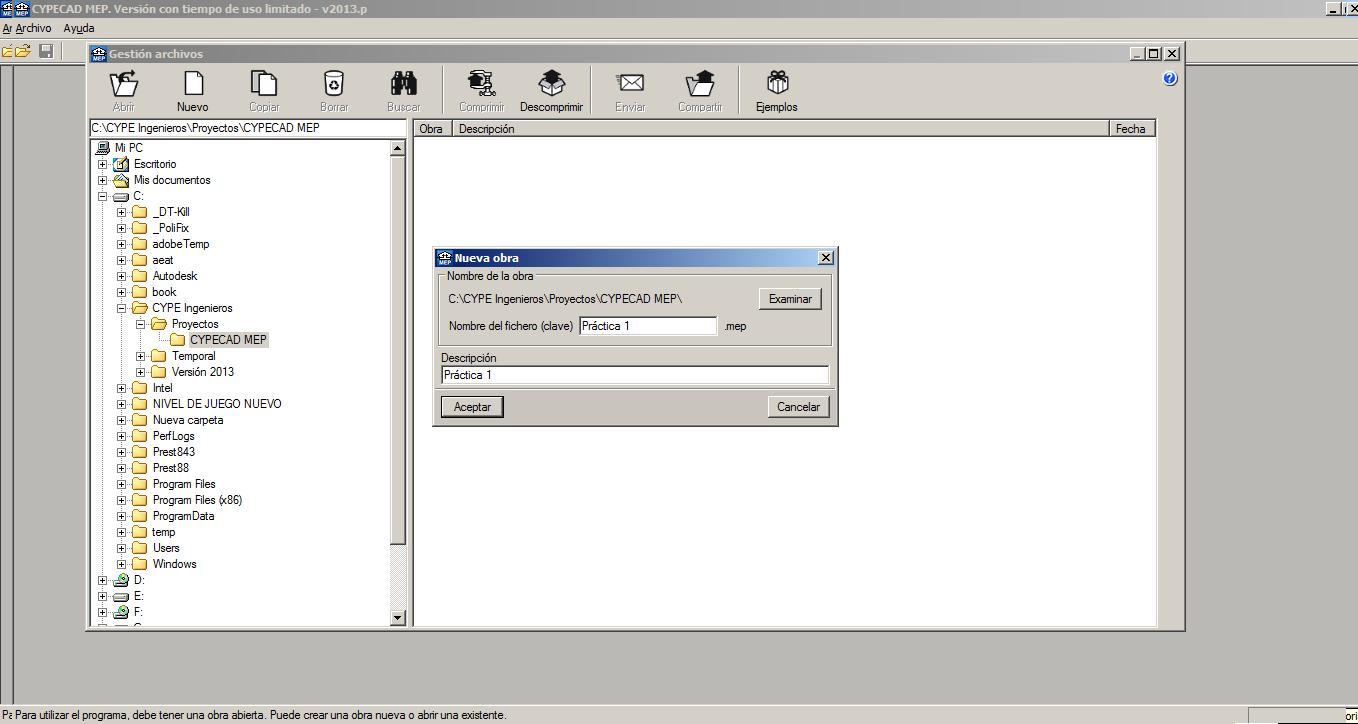Screen dimensions: 1358x724
Task: Expand the Versión 2013 folder
Action: click(141, 372)
